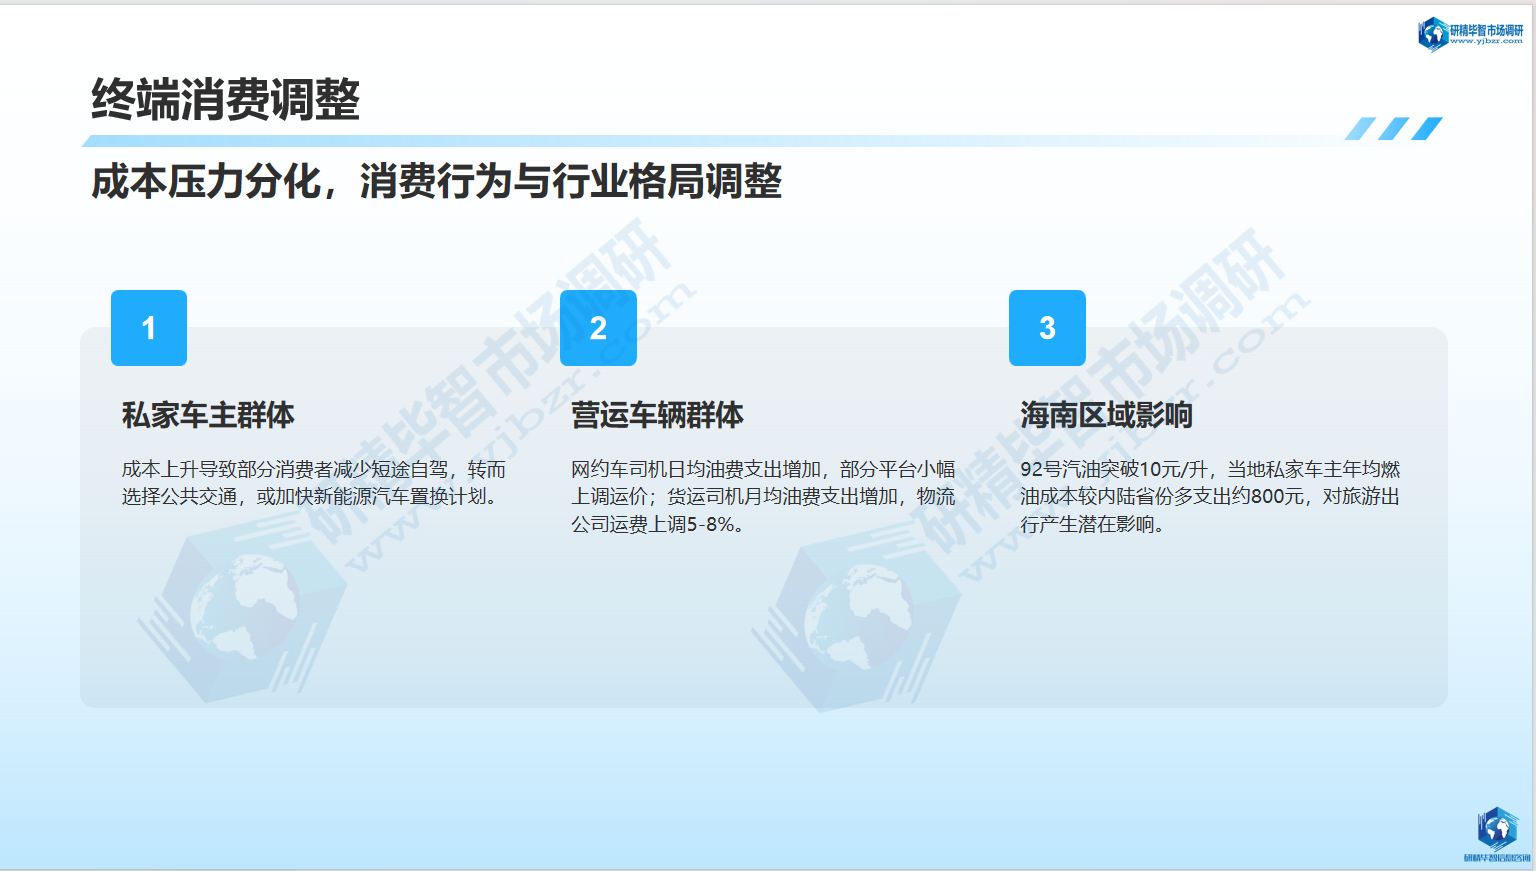
Task: Select the number 1 badge
Action: [x=149, y=328]
